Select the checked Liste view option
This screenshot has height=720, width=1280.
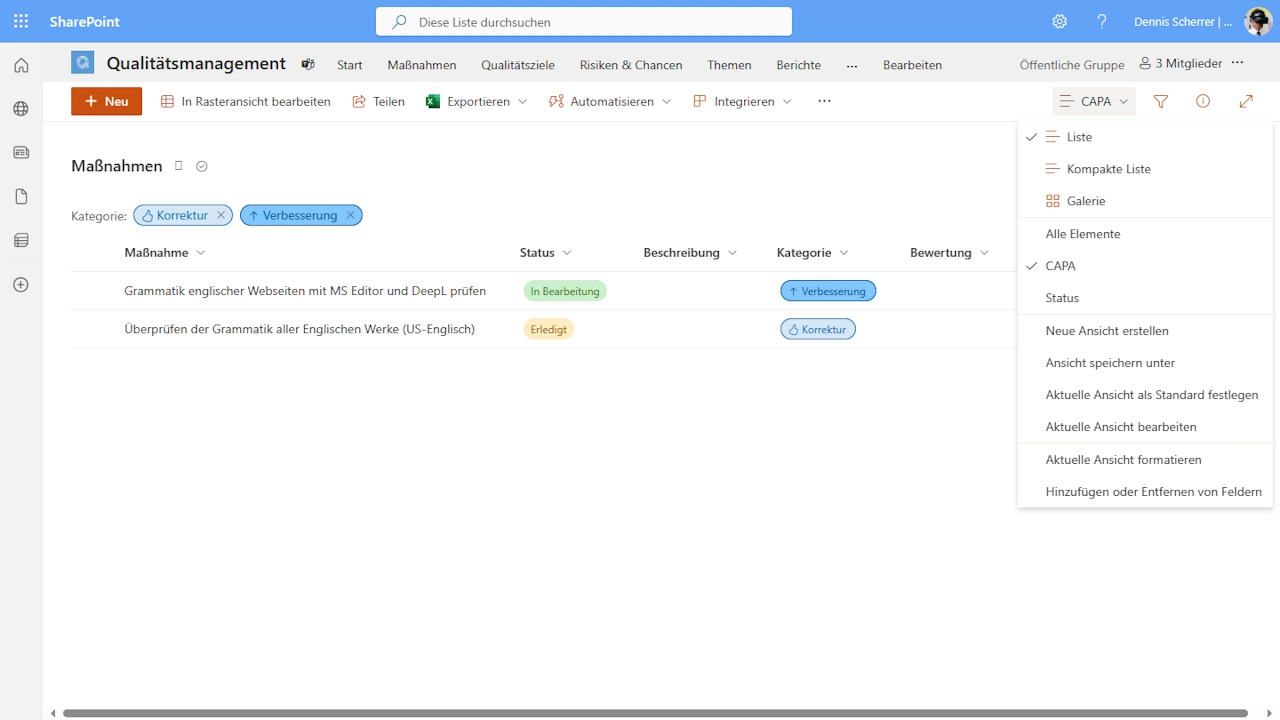coord(1080,137)
